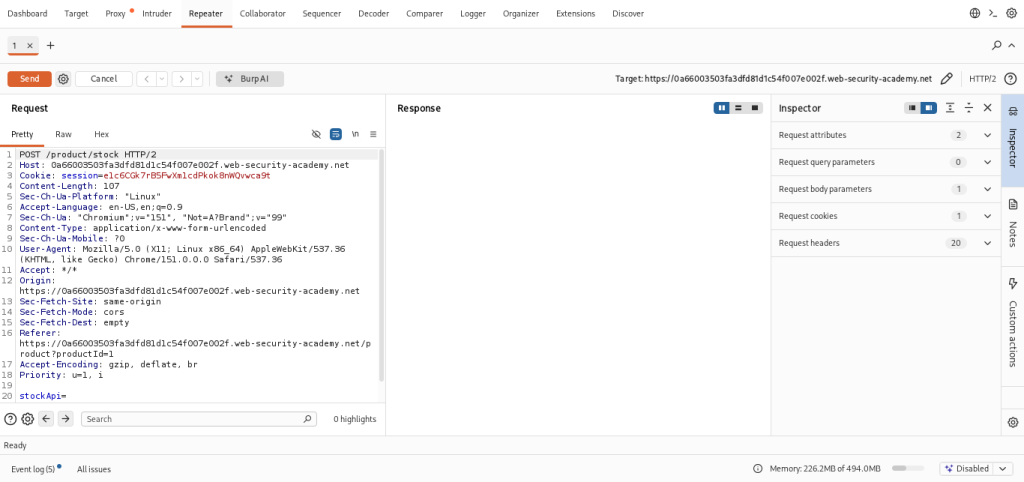Click the POST /product/stock request line
The width and height of the screenshot is (1024, 482).
[88, 155]
